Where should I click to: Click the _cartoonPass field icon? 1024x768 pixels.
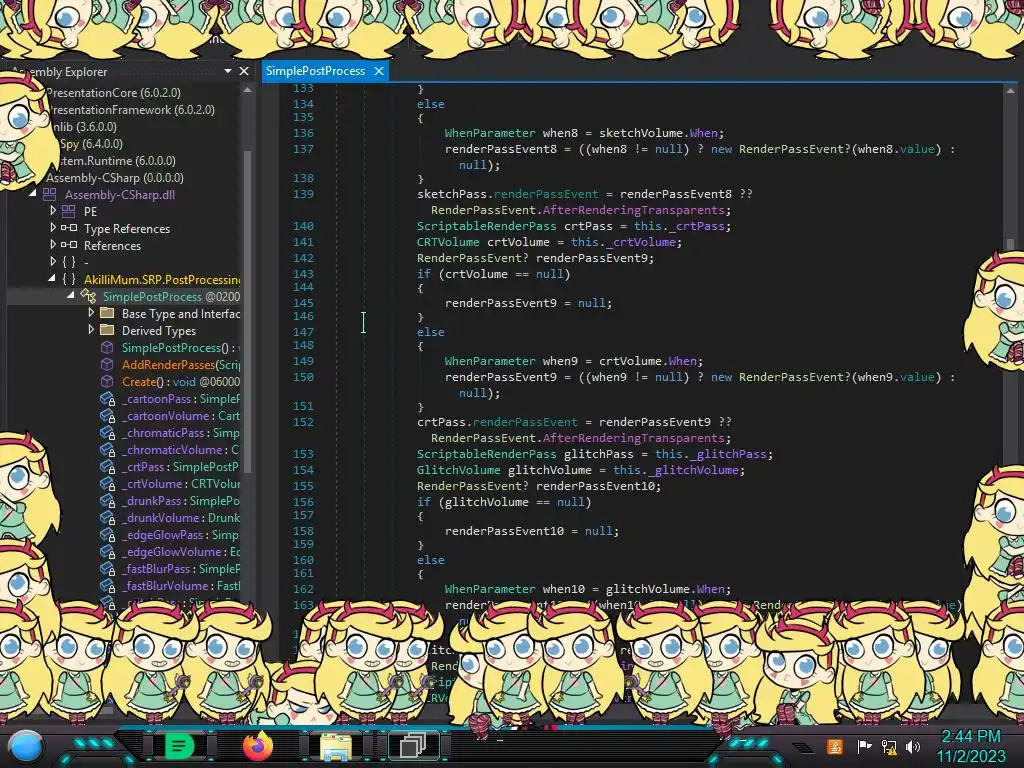click(x=108, y=398)
